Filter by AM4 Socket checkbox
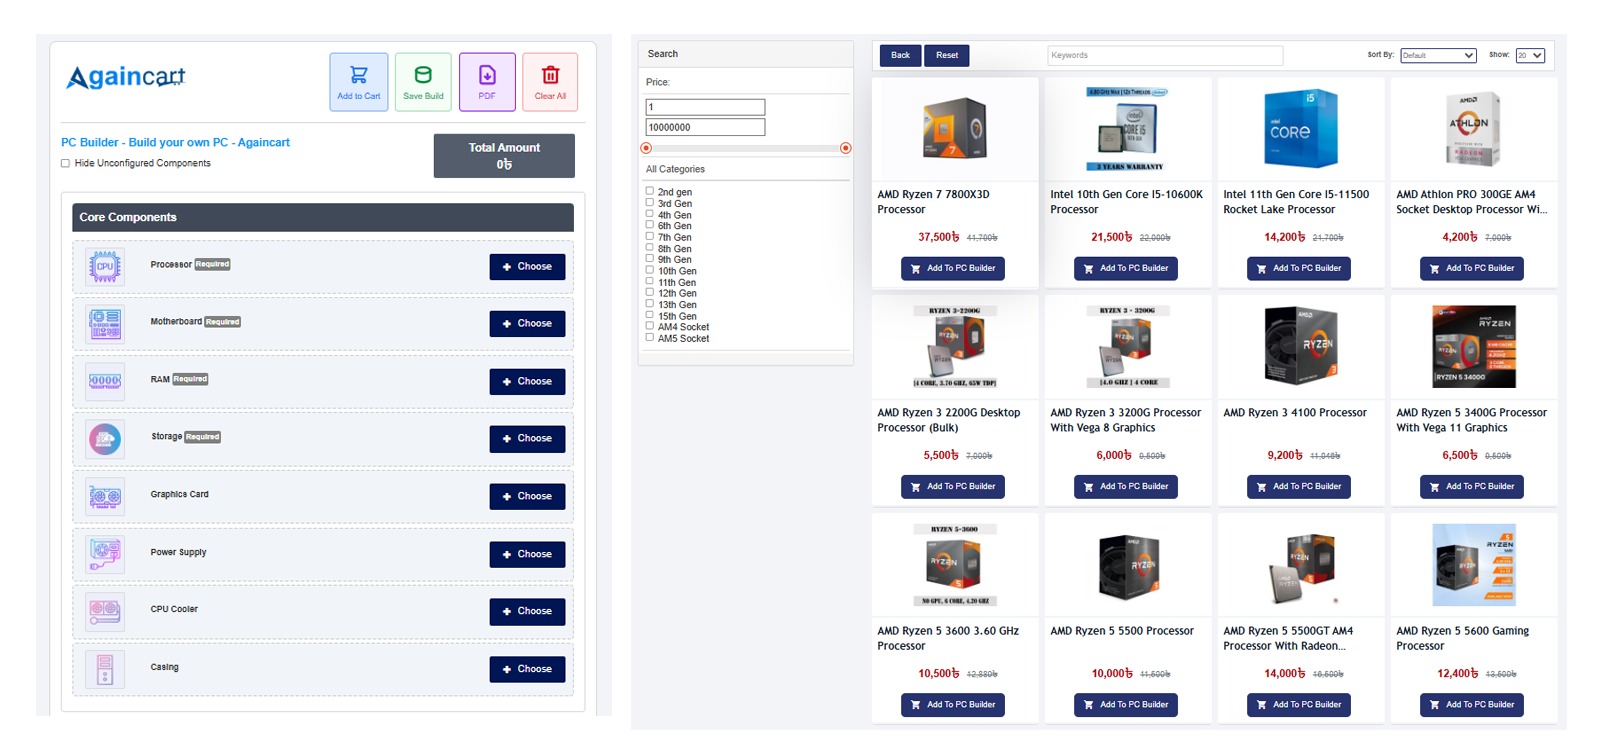 pyautogui.click(x=649, y=325)
